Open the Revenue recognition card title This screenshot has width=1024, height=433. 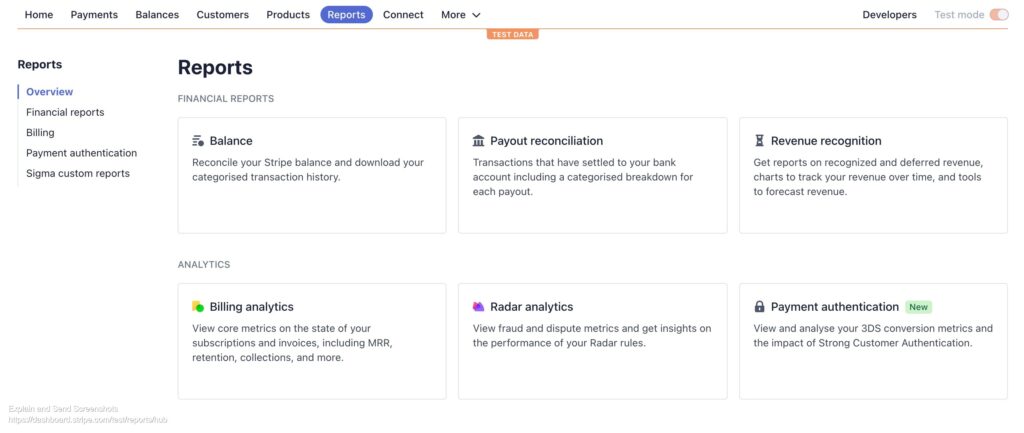(826, 141)
